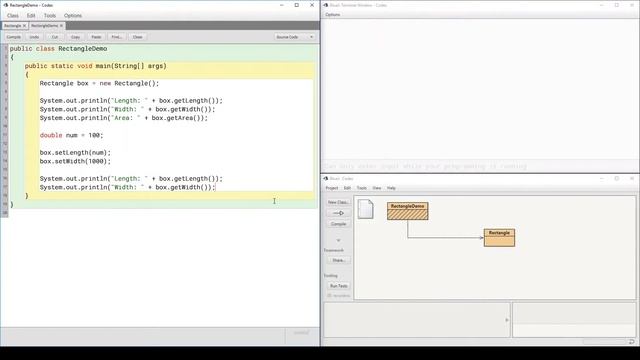The image size is (640, 360).
Task: Click the Compile button in the main window
Action: click(x=338, y=224)
